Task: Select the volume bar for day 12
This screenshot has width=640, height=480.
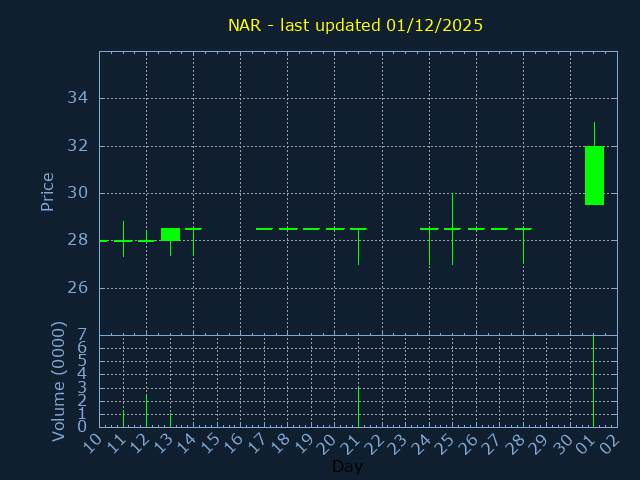Action: click(x=146, y=410)
